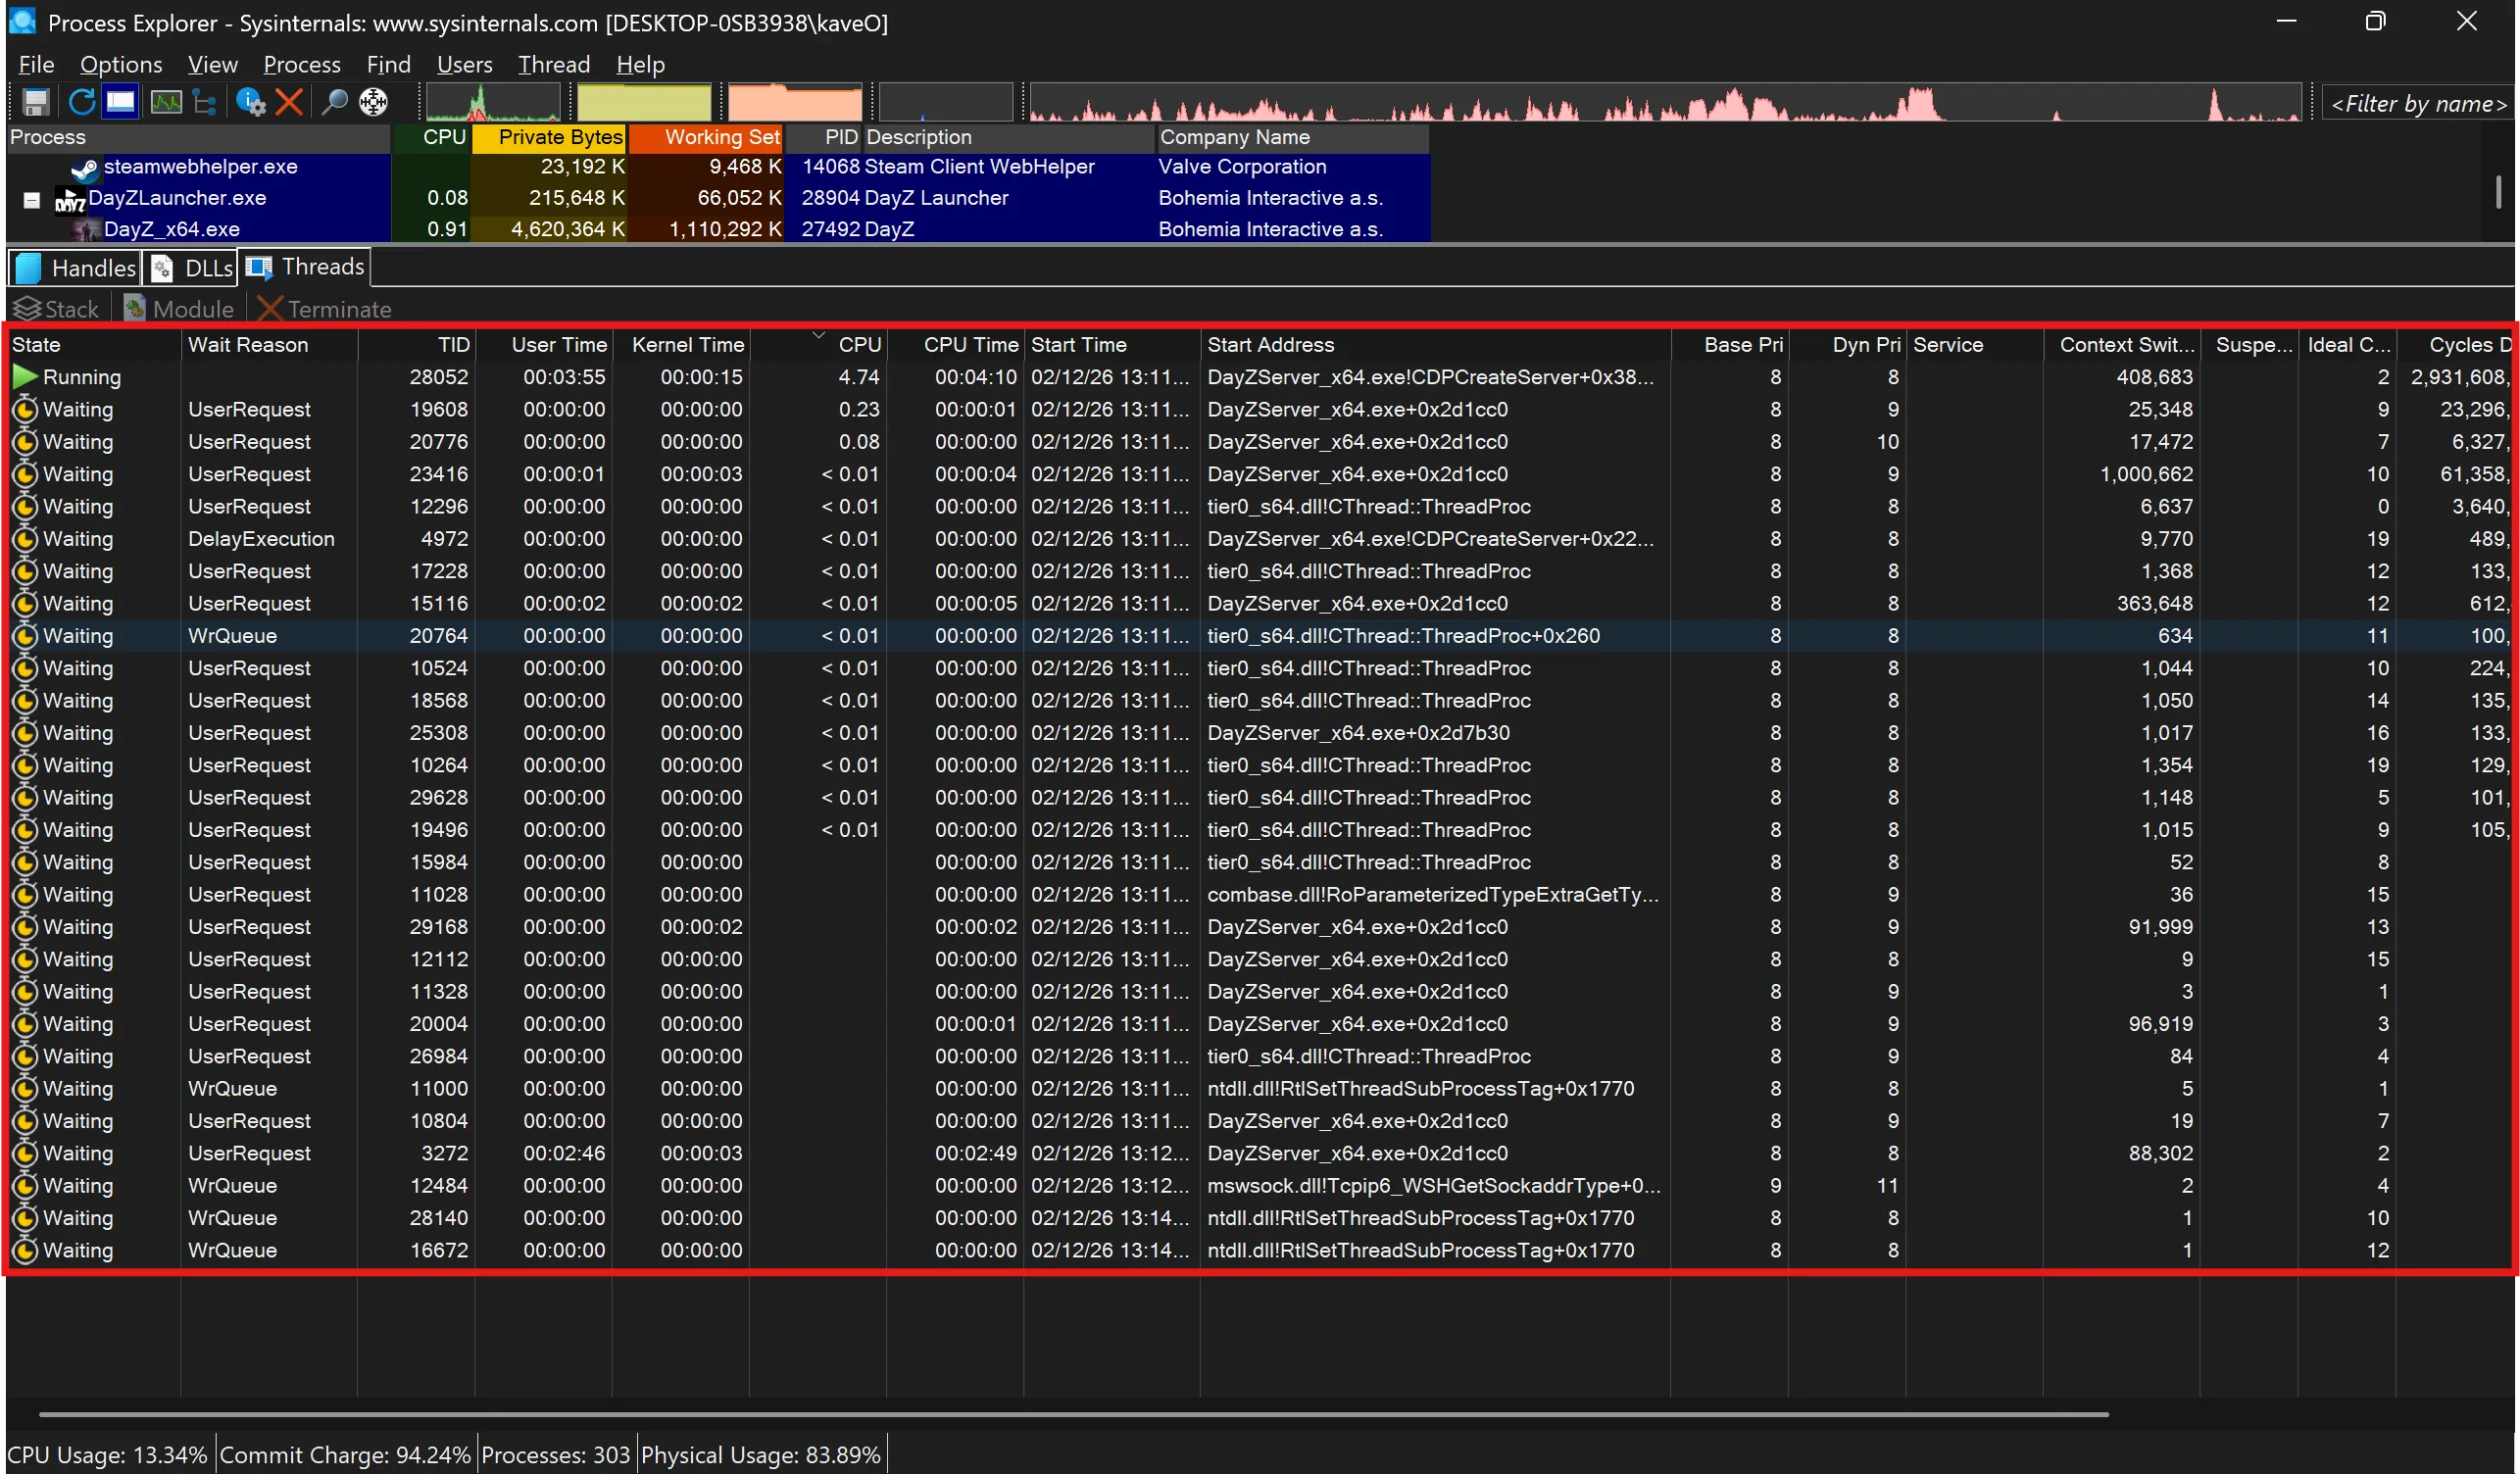Click the Find Window crosshair target icon
The width and height of the screenshot is (2520, 1474).
373,102
